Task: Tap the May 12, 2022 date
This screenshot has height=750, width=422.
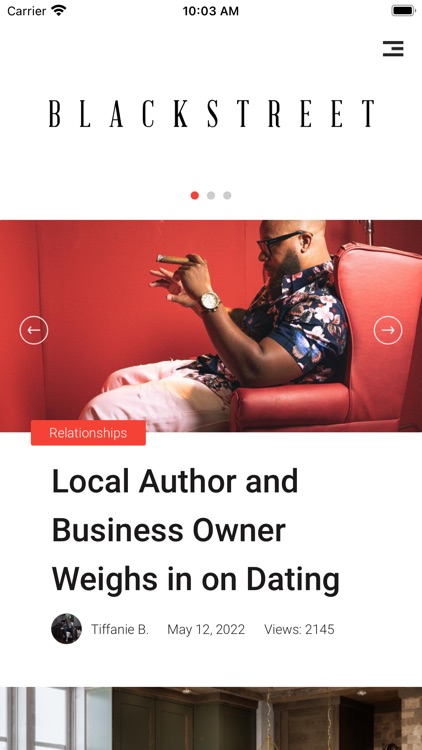Action: tap(206, 629)
